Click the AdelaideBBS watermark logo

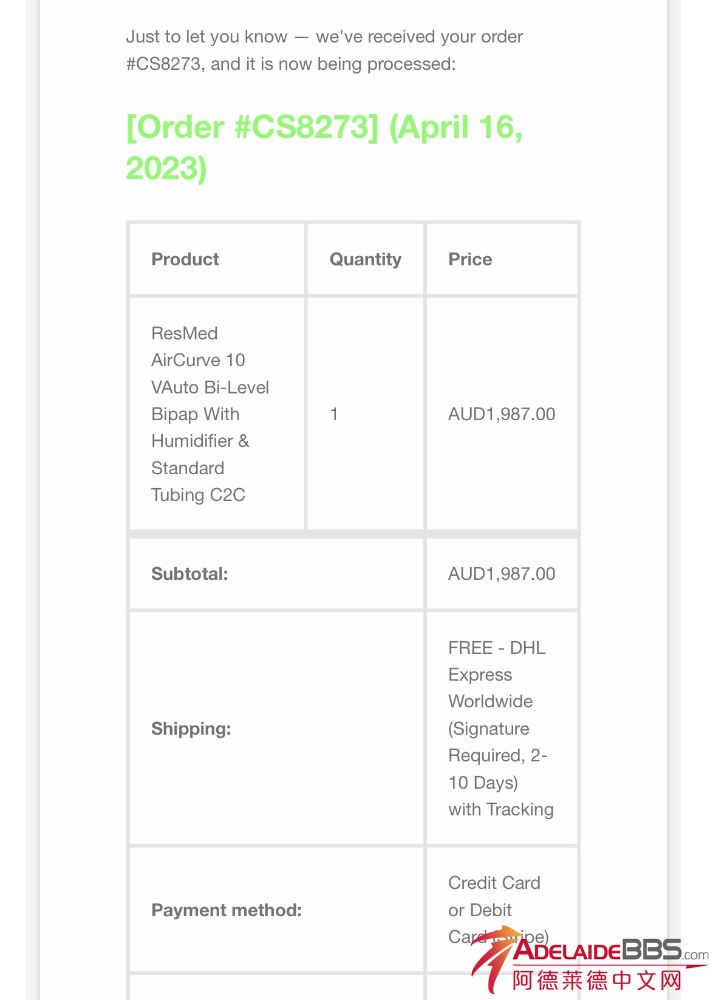(x=590, y=959)
